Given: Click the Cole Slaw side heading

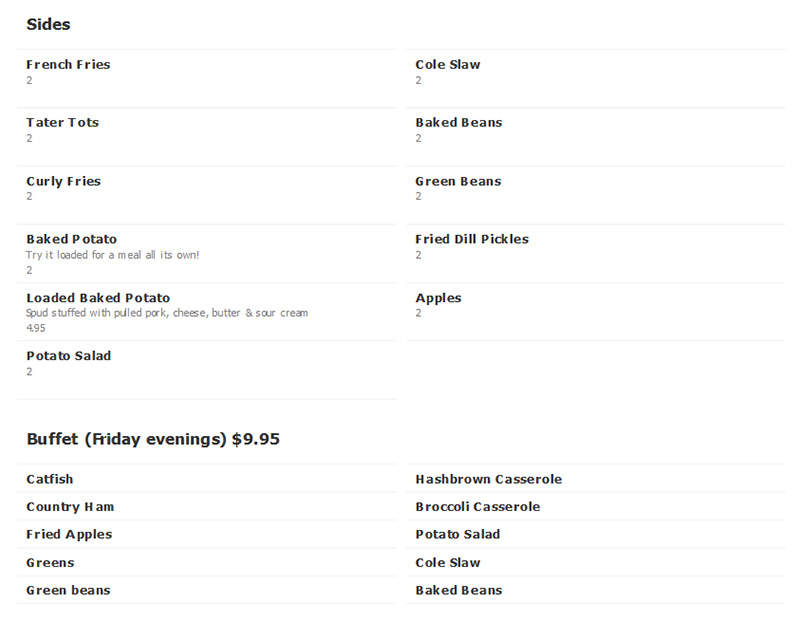Looking at the screenshot, I should click(x=447, y=65).
